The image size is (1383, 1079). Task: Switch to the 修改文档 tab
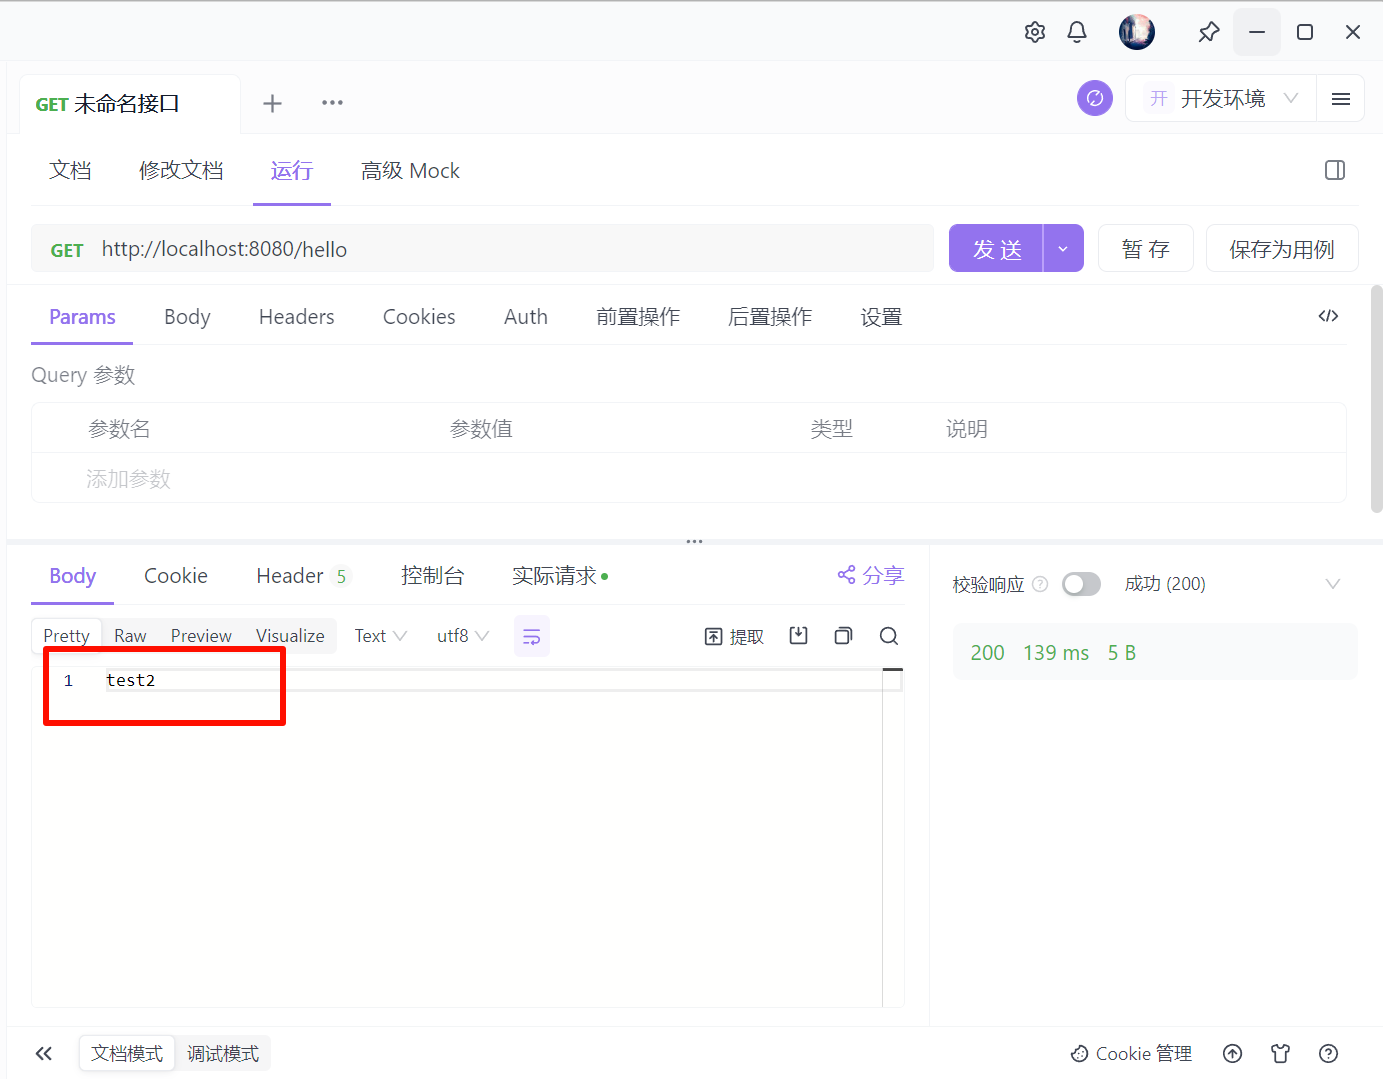181,170
